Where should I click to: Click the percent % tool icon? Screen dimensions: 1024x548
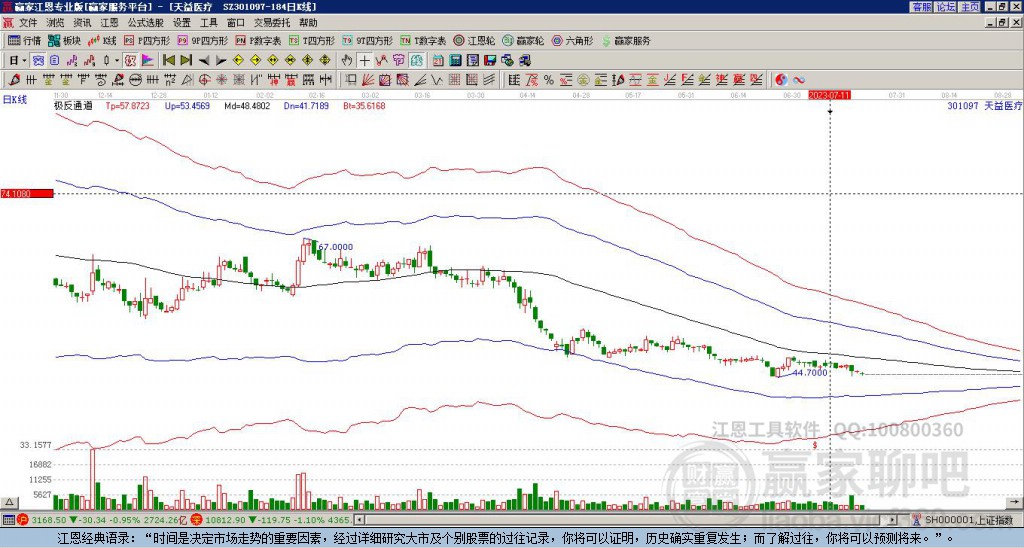[x=549, y=80]
